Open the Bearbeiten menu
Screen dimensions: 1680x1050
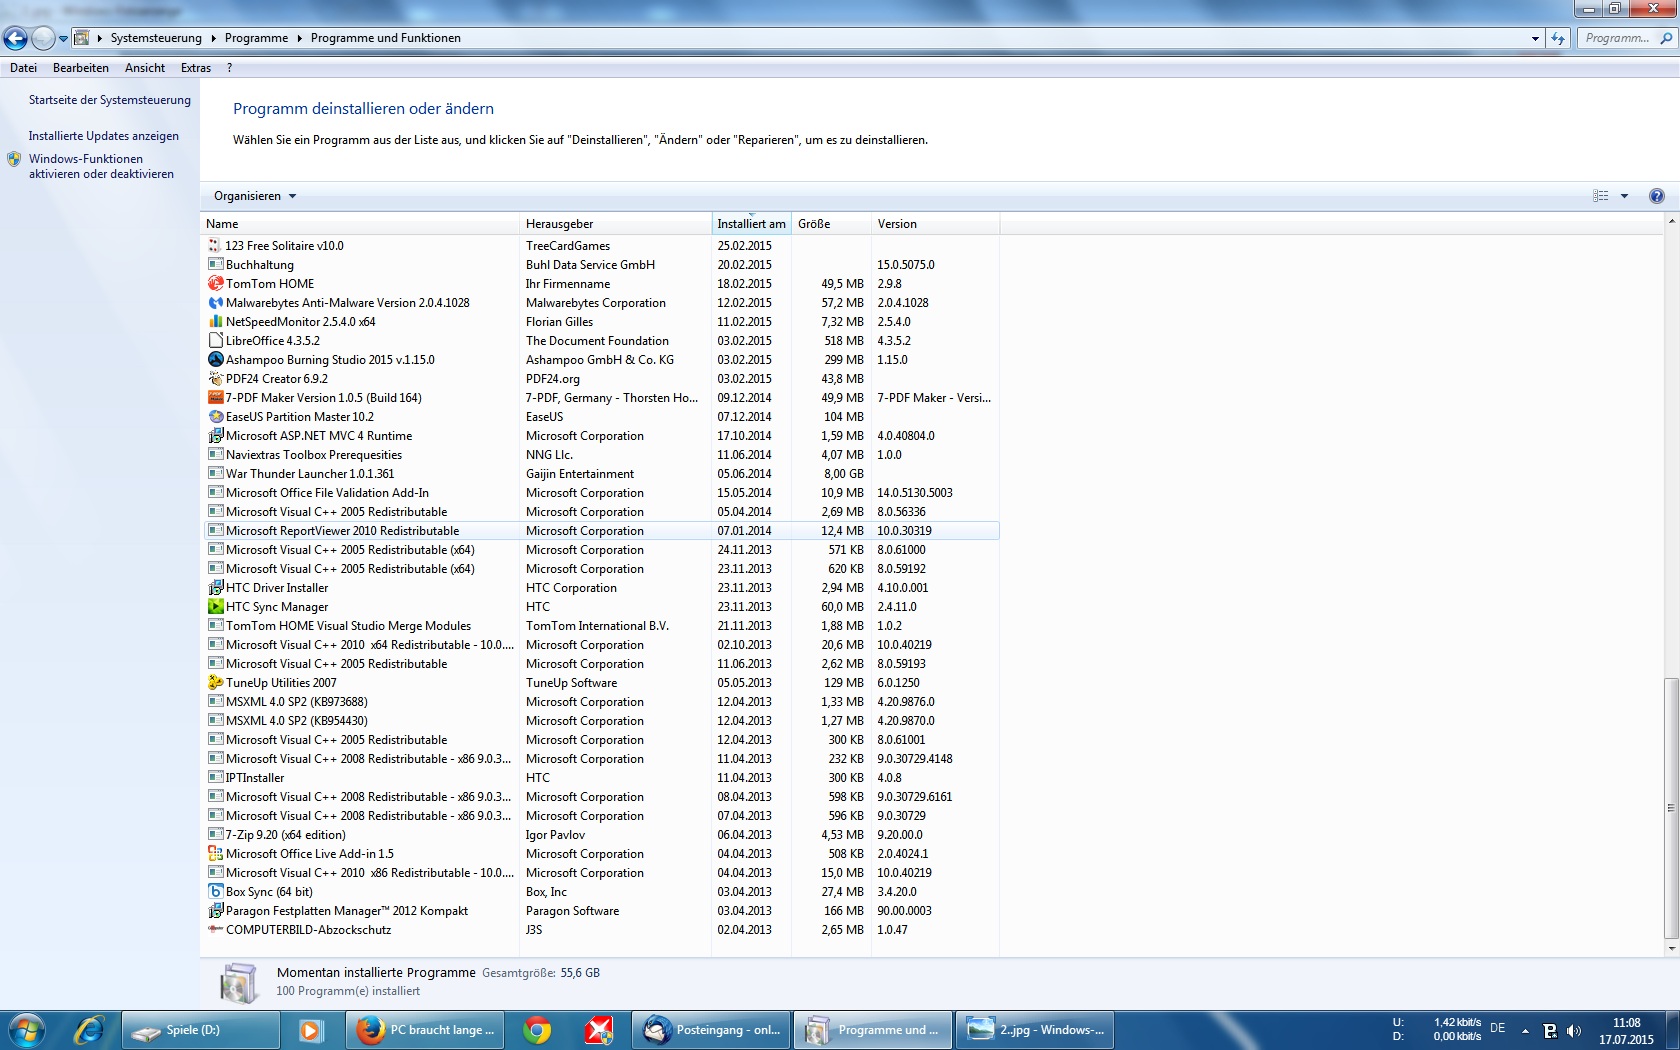81,68
